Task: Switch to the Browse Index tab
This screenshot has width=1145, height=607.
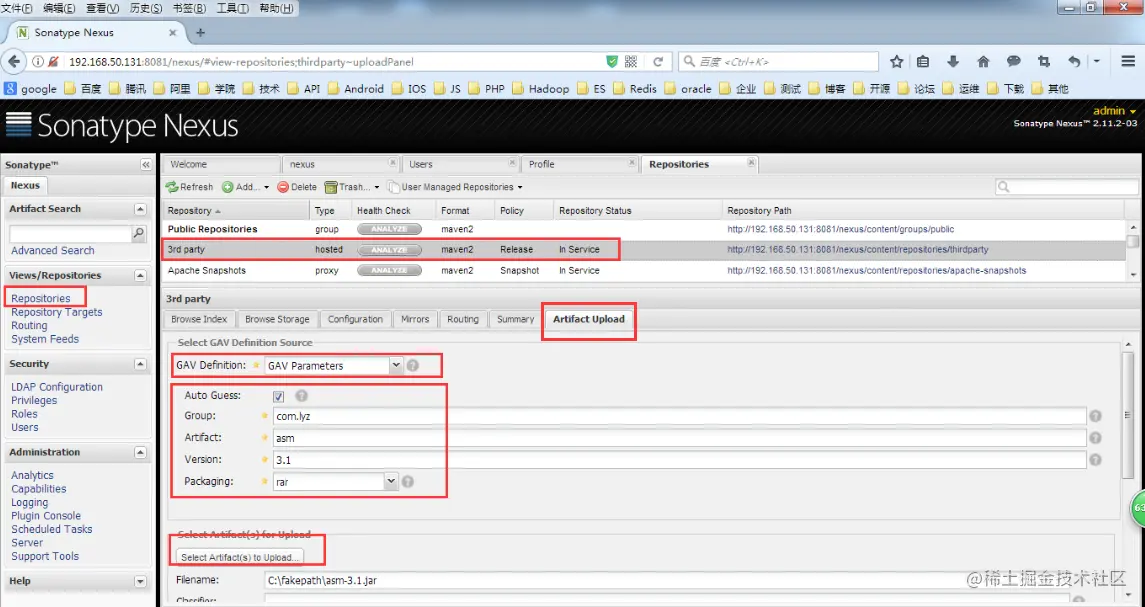Action: [x=199, y=319]
